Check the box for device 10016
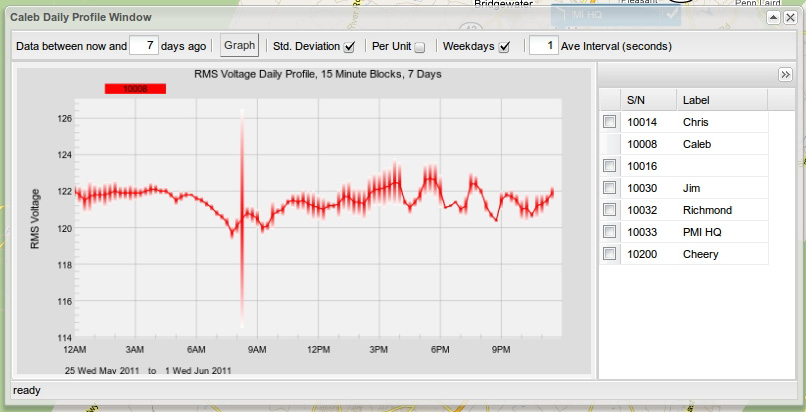806x412 pixels. click(610, 166)
